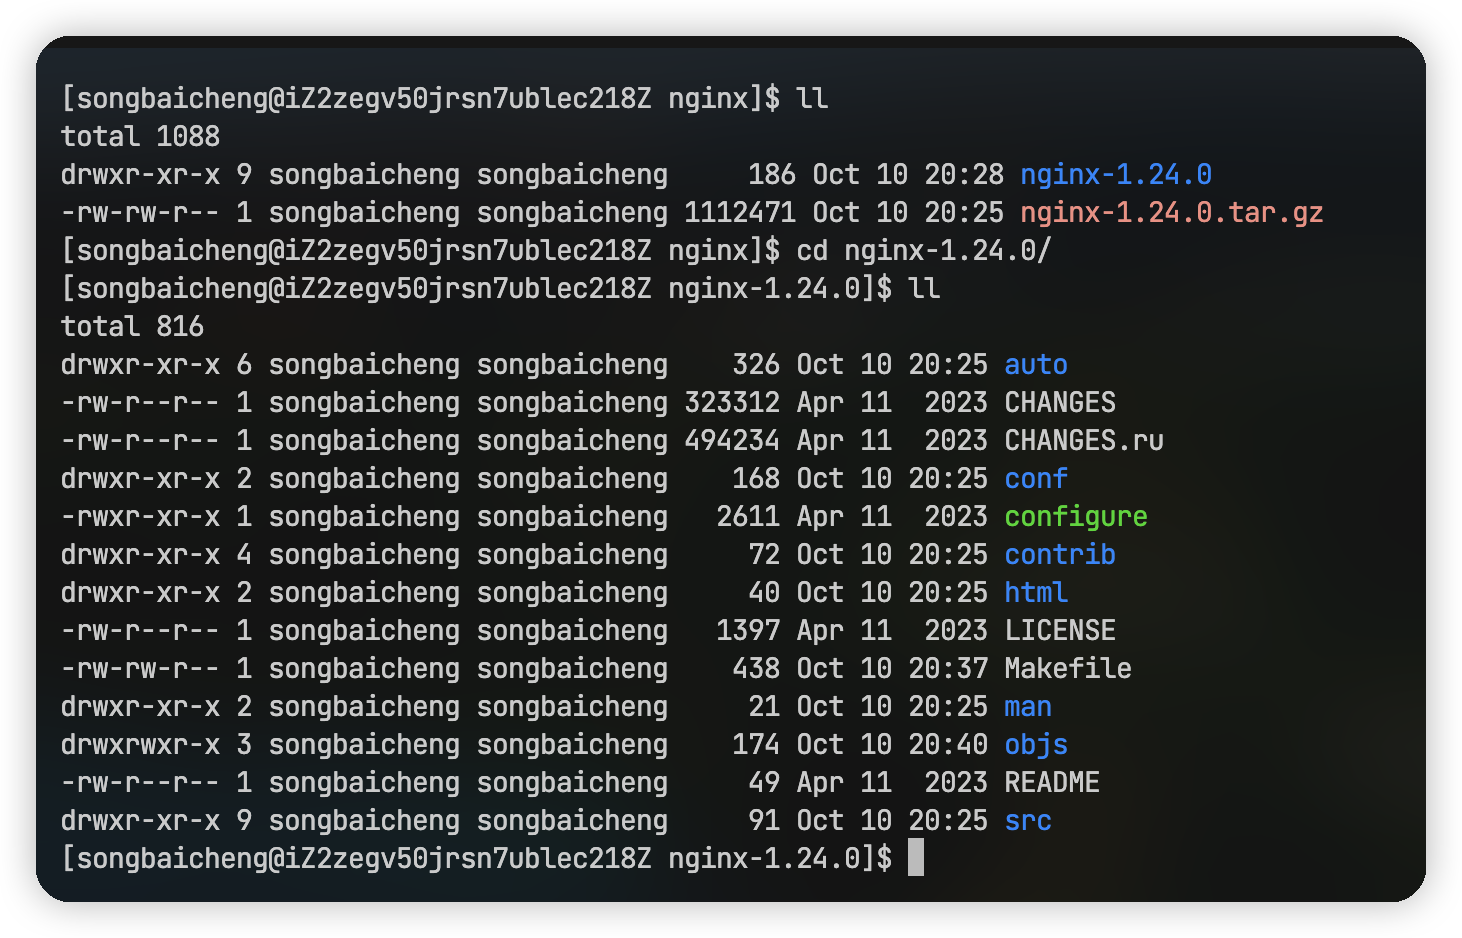Click the 'cd nginx-1.24.0/' command text
This screenshot has height=938, width=1462.
(924, 250)
